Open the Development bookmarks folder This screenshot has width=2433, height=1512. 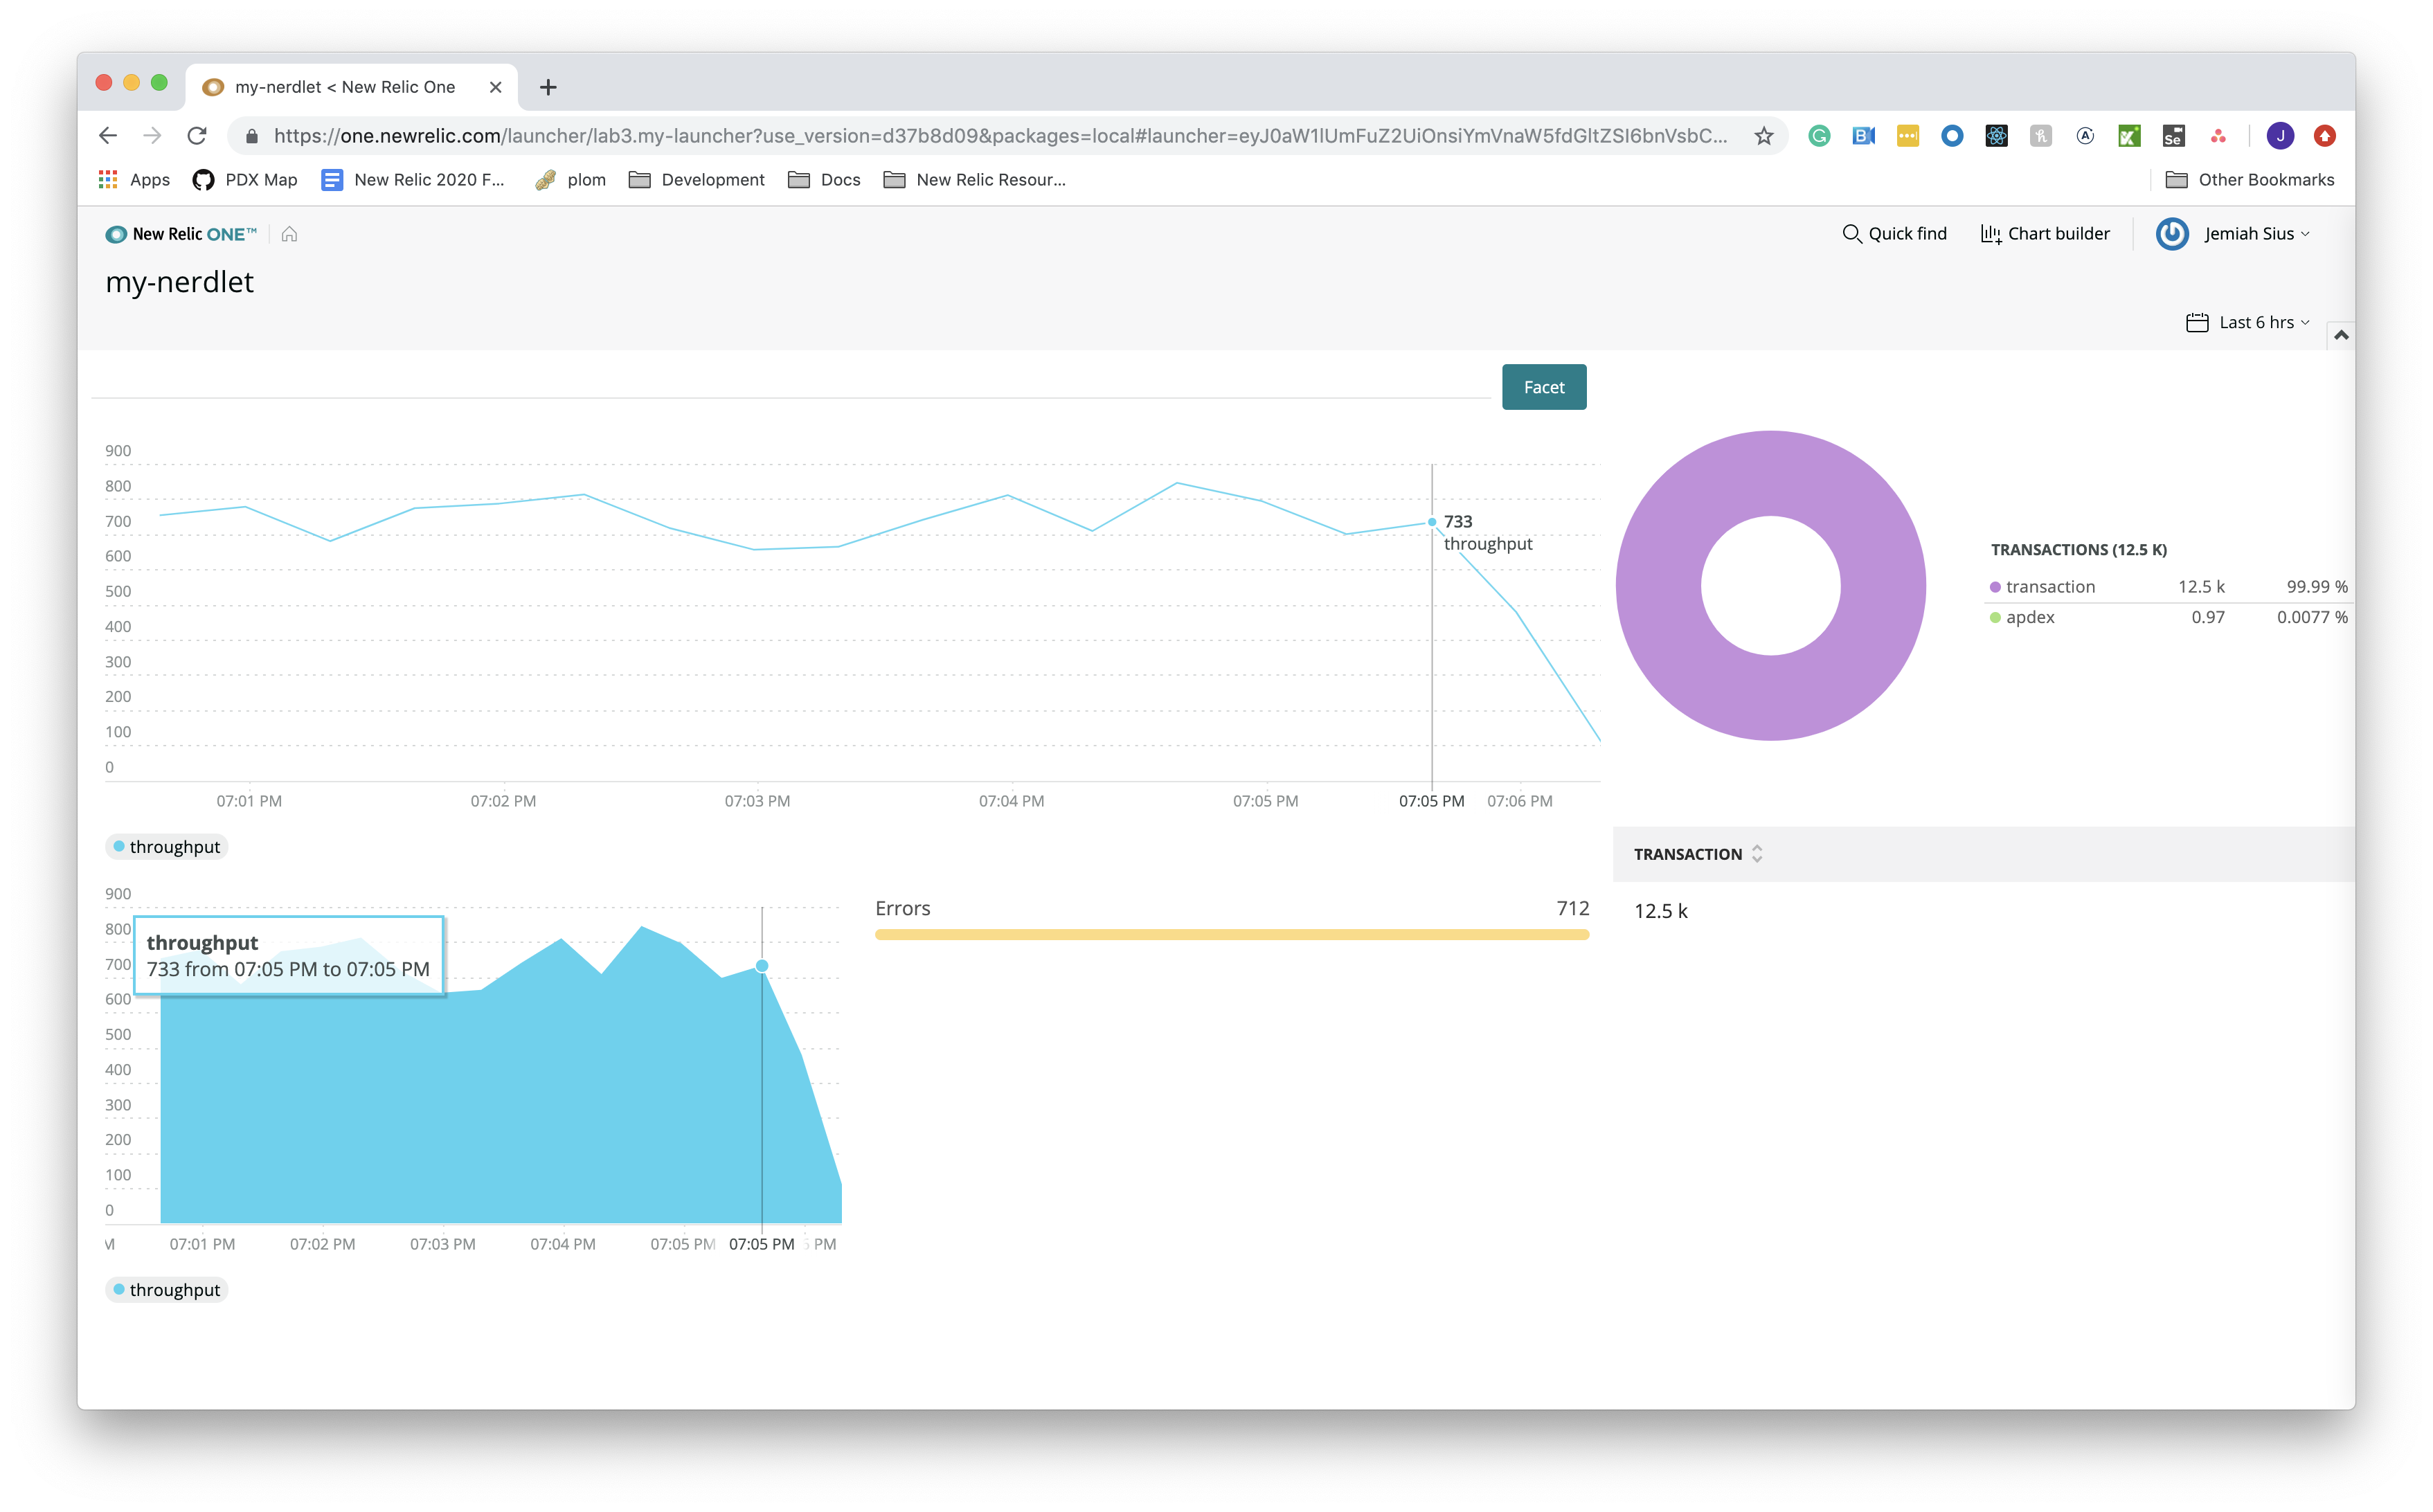pos(696,180)
